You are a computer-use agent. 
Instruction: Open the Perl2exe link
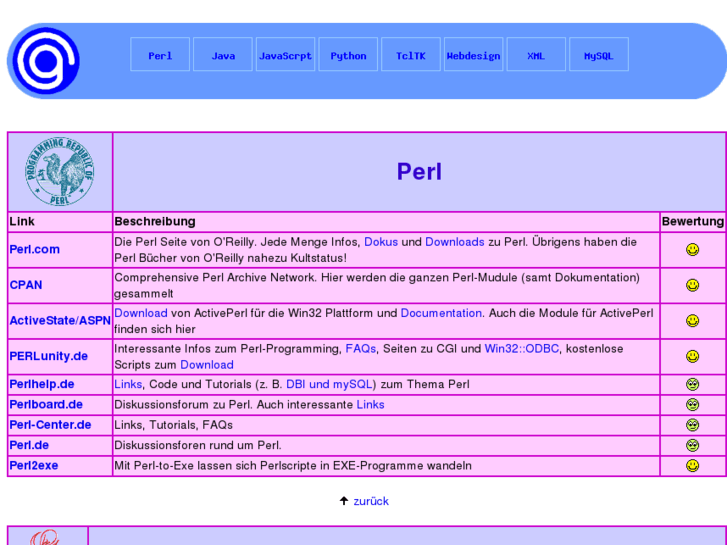click(x=34, y=466)
